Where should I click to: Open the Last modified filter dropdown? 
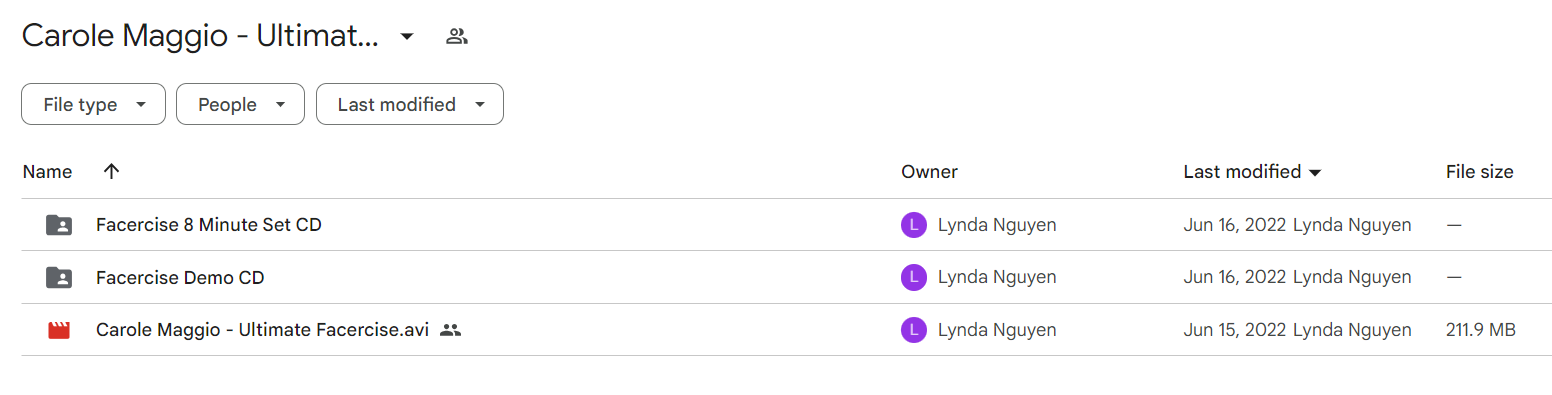click(x=410, y=104)
